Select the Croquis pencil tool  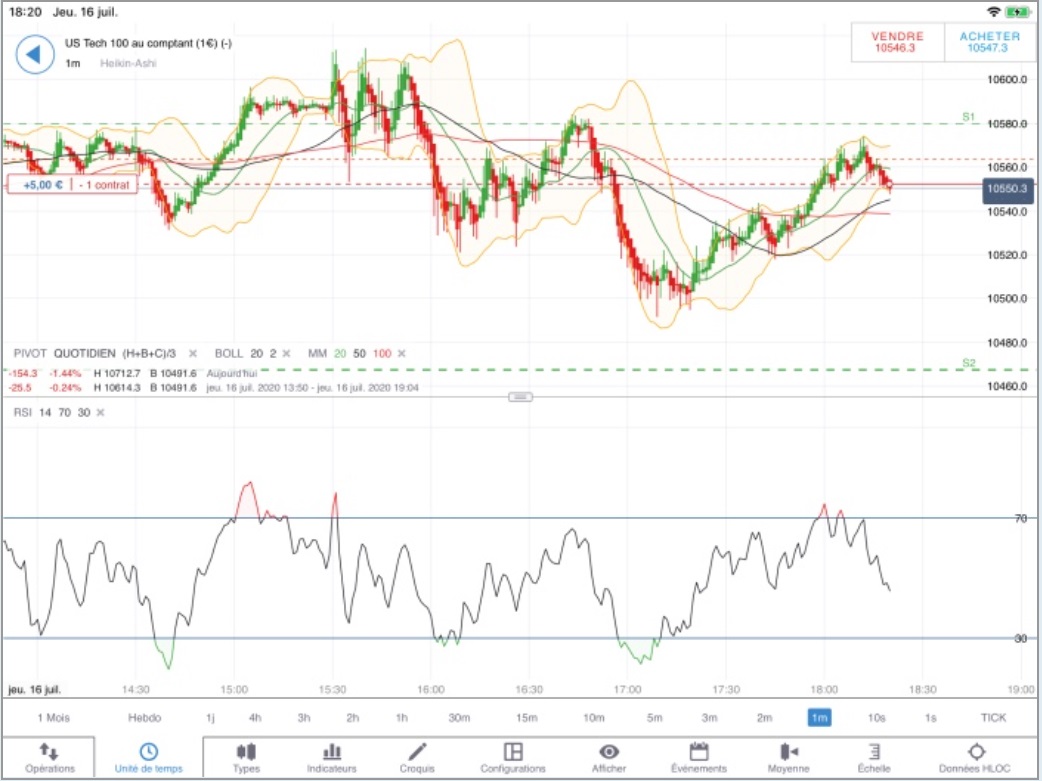(x=417, y=752)
